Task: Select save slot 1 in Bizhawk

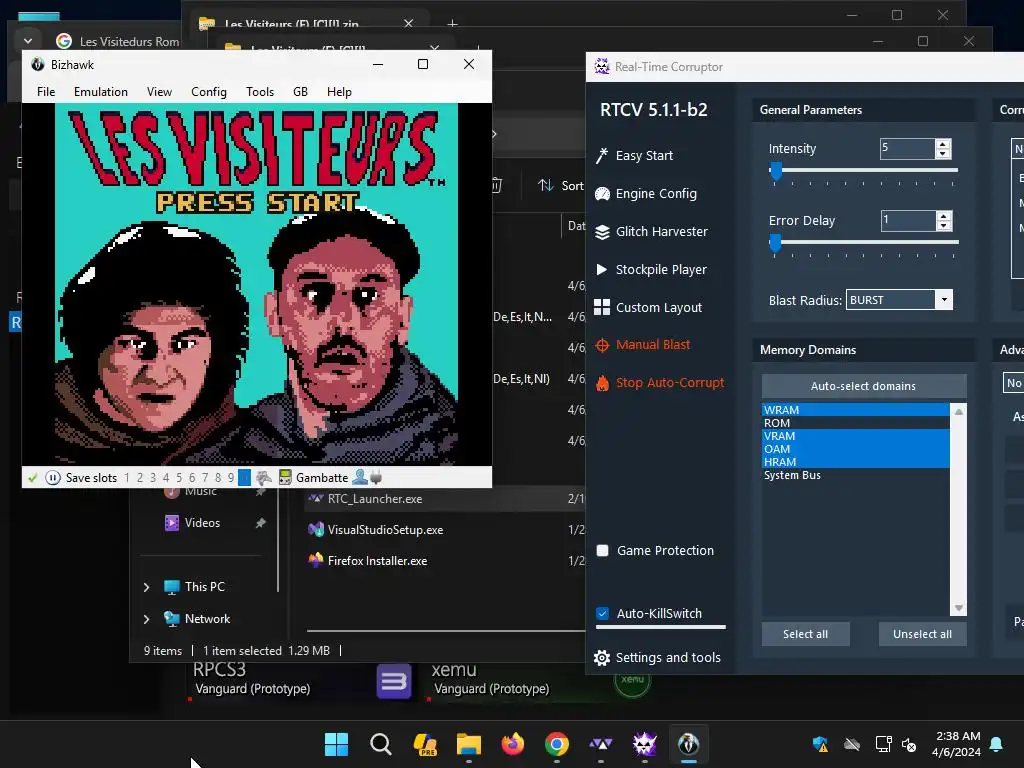Action: 127,477
